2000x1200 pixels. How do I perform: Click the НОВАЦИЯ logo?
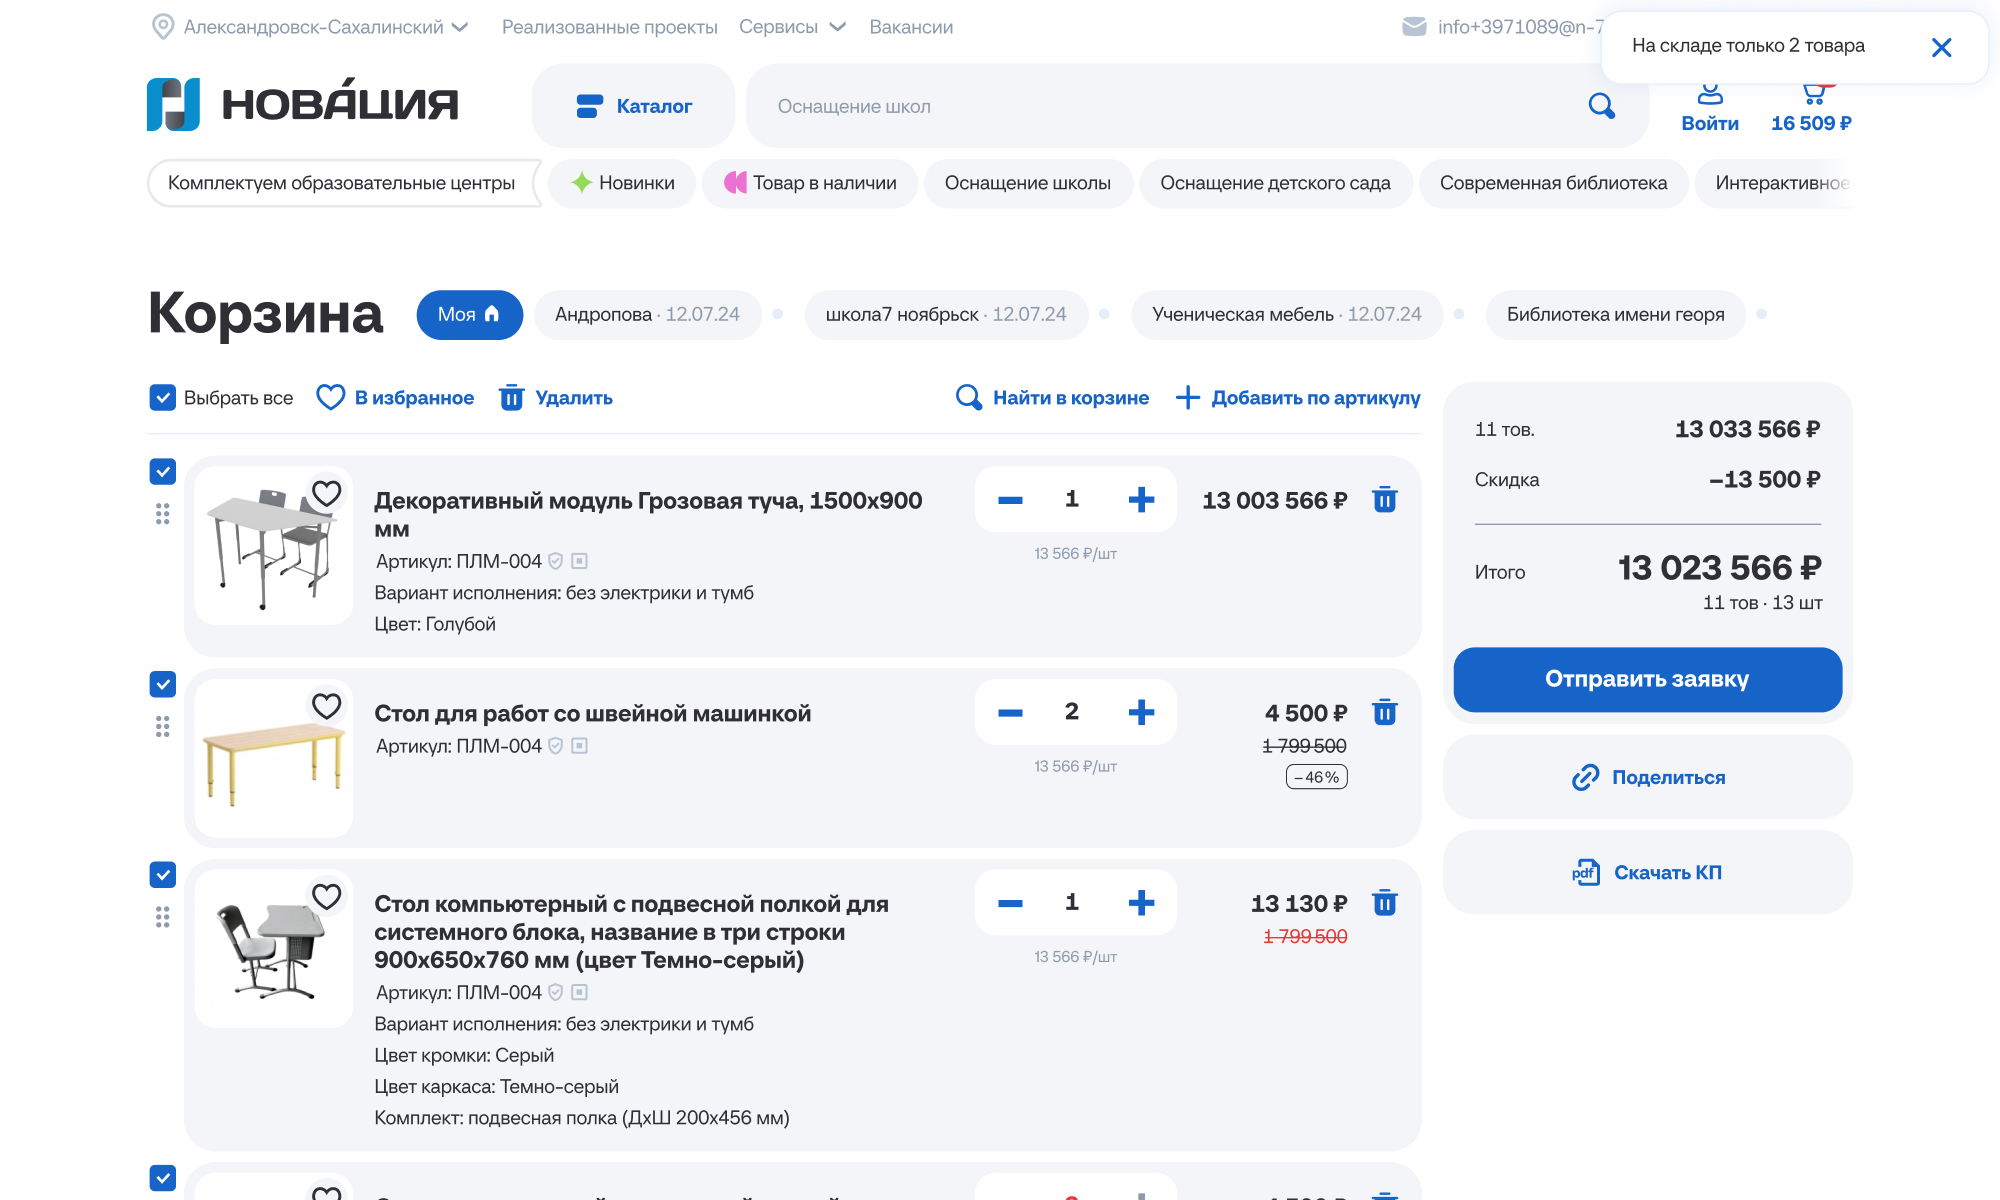[x=303, y=104]
